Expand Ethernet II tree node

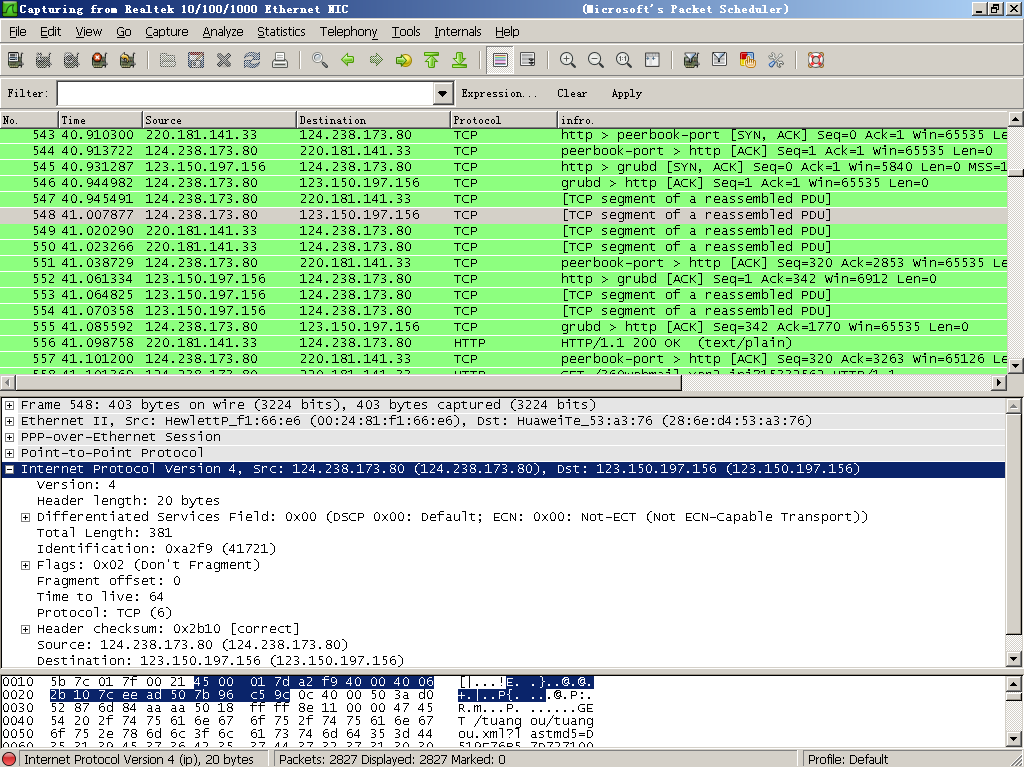[10, 421]
